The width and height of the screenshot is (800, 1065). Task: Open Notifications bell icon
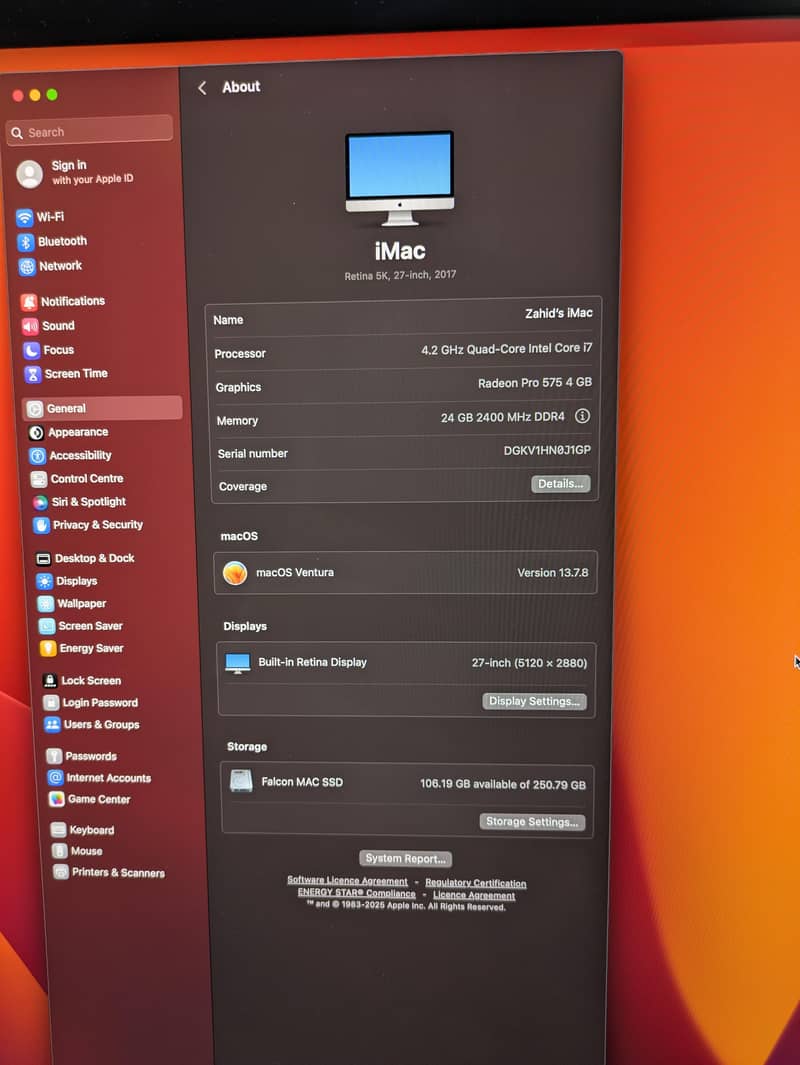pos(29,302)
